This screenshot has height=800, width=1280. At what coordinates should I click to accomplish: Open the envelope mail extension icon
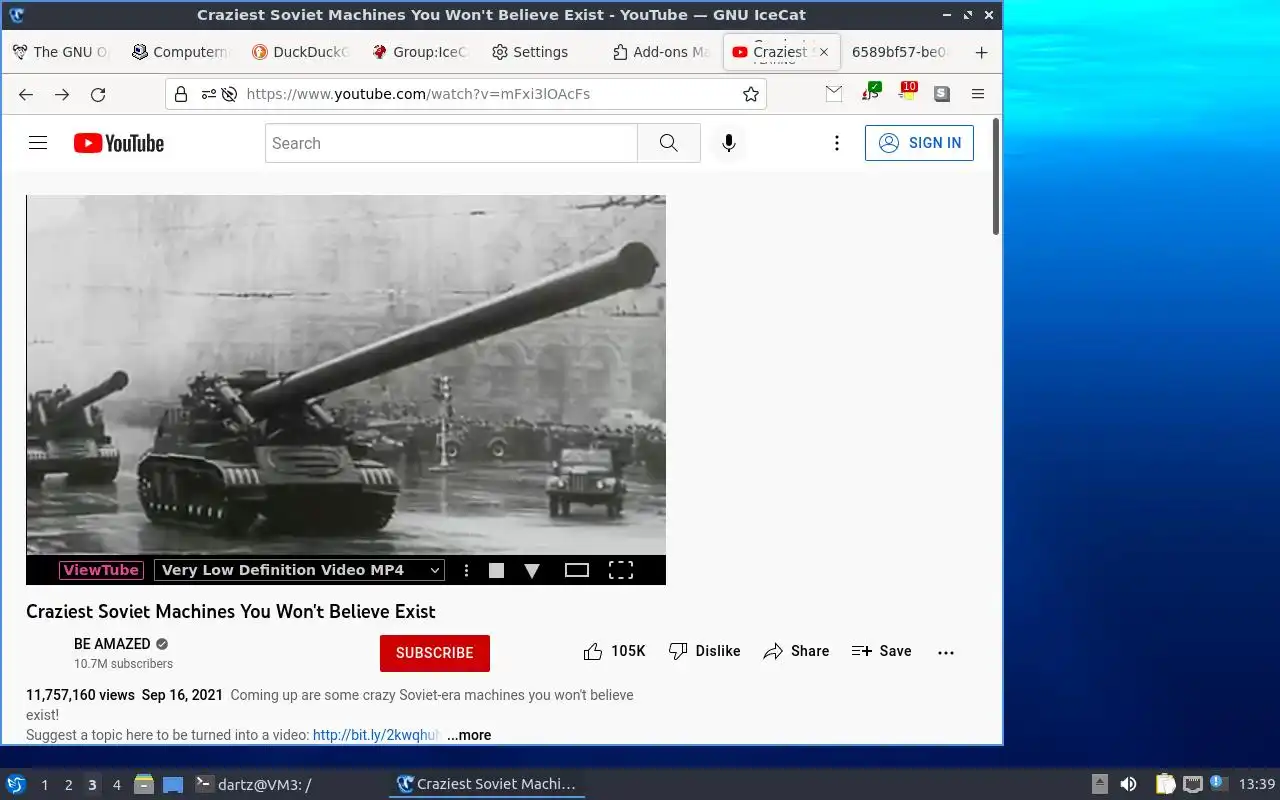[x=834, y=93]
